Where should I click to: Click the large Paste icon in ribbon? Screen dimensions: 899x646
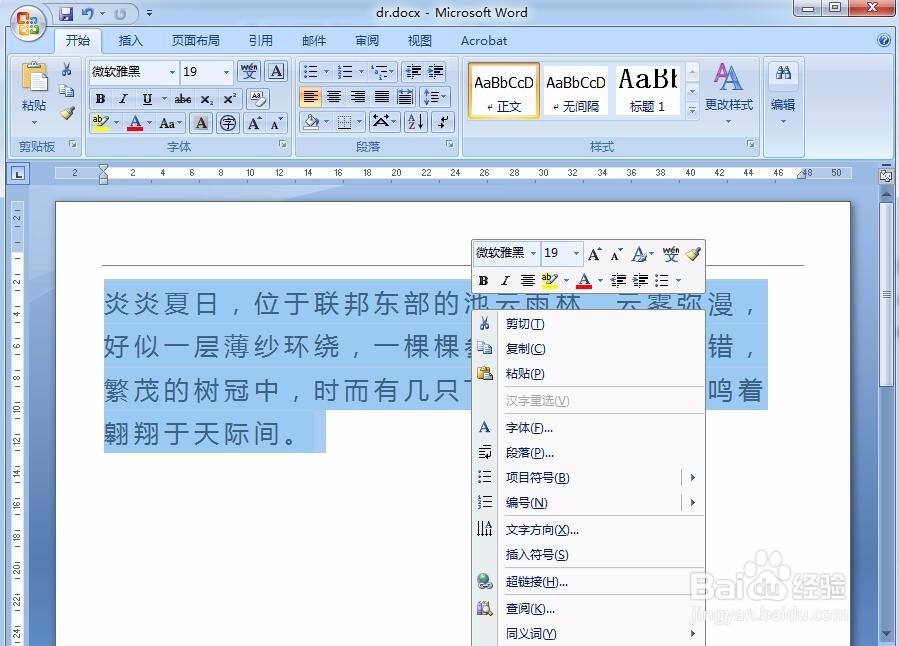[x=34, y=78]
